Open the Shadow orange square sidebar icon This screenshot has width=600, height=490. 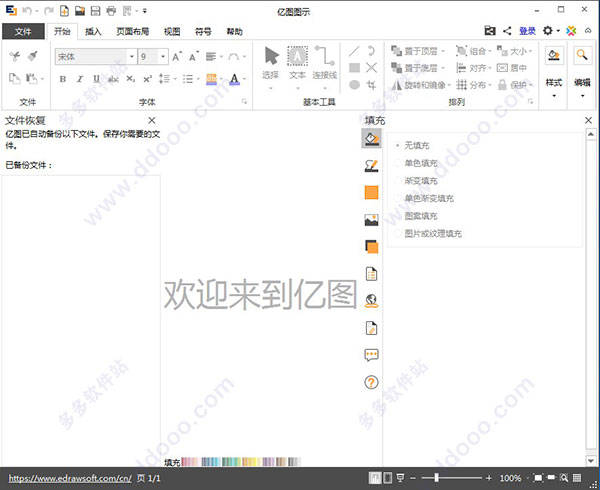371,192
